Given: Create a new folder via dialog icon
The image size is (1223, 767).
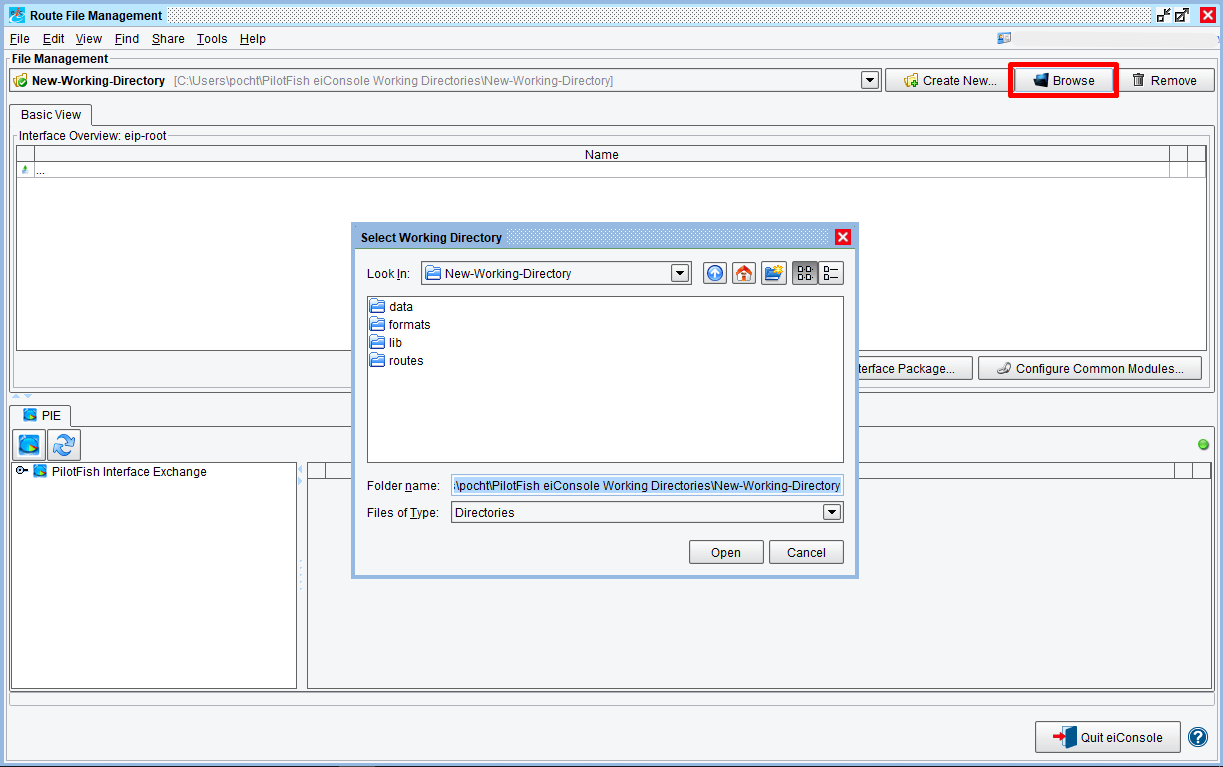Looking at the screenshot, I should [774, 273].
